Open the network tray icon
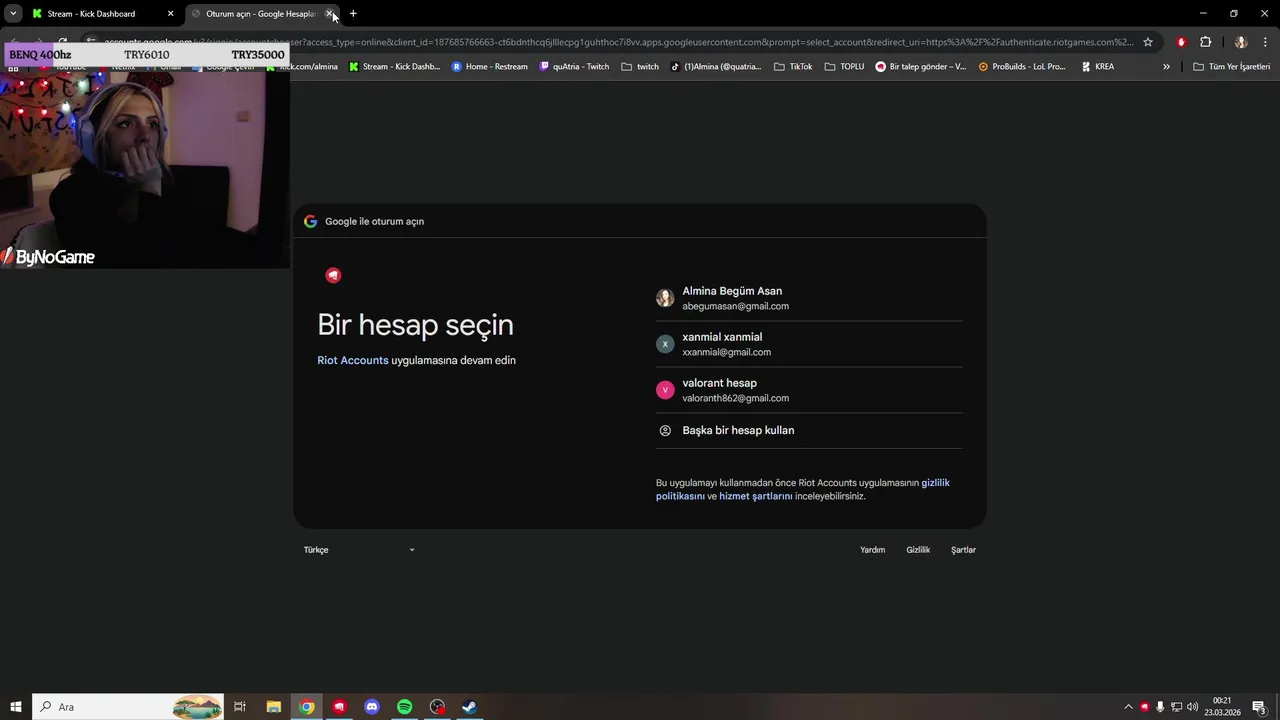Image resolution: width=1280 pixels, height=720 pixels. 1177,707
